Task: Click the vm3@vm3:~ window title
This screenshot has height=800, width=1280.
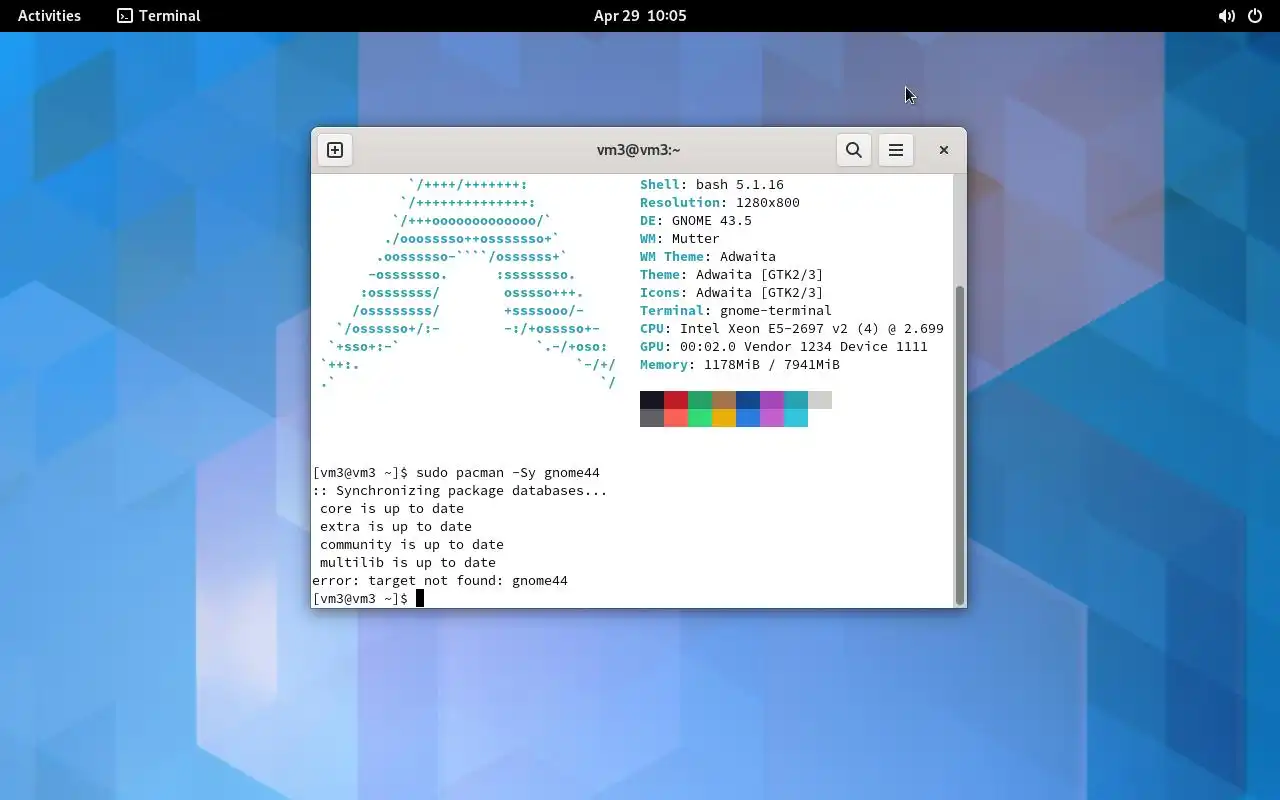Action: (x=638, y=150)
